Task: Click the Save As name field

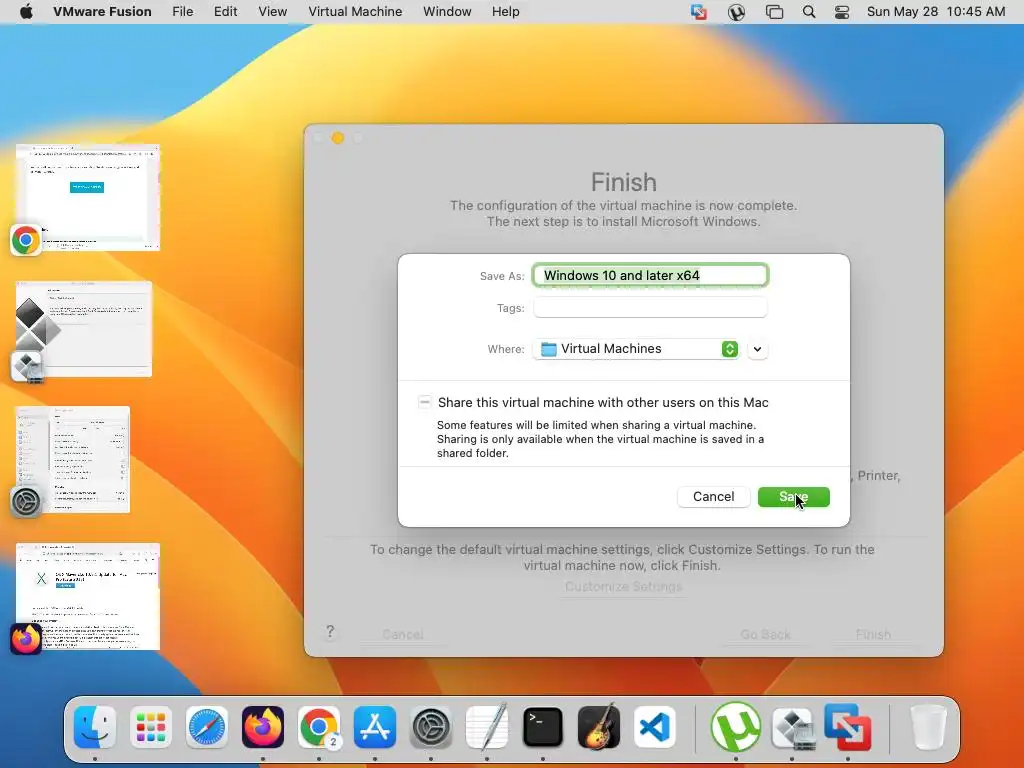Action: [650, 275]
